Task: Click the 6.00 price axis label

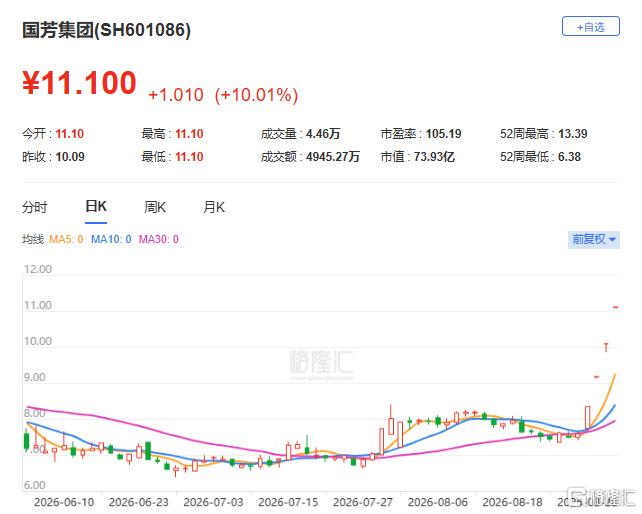Action: pyautogui.click(x=34, y=485)
